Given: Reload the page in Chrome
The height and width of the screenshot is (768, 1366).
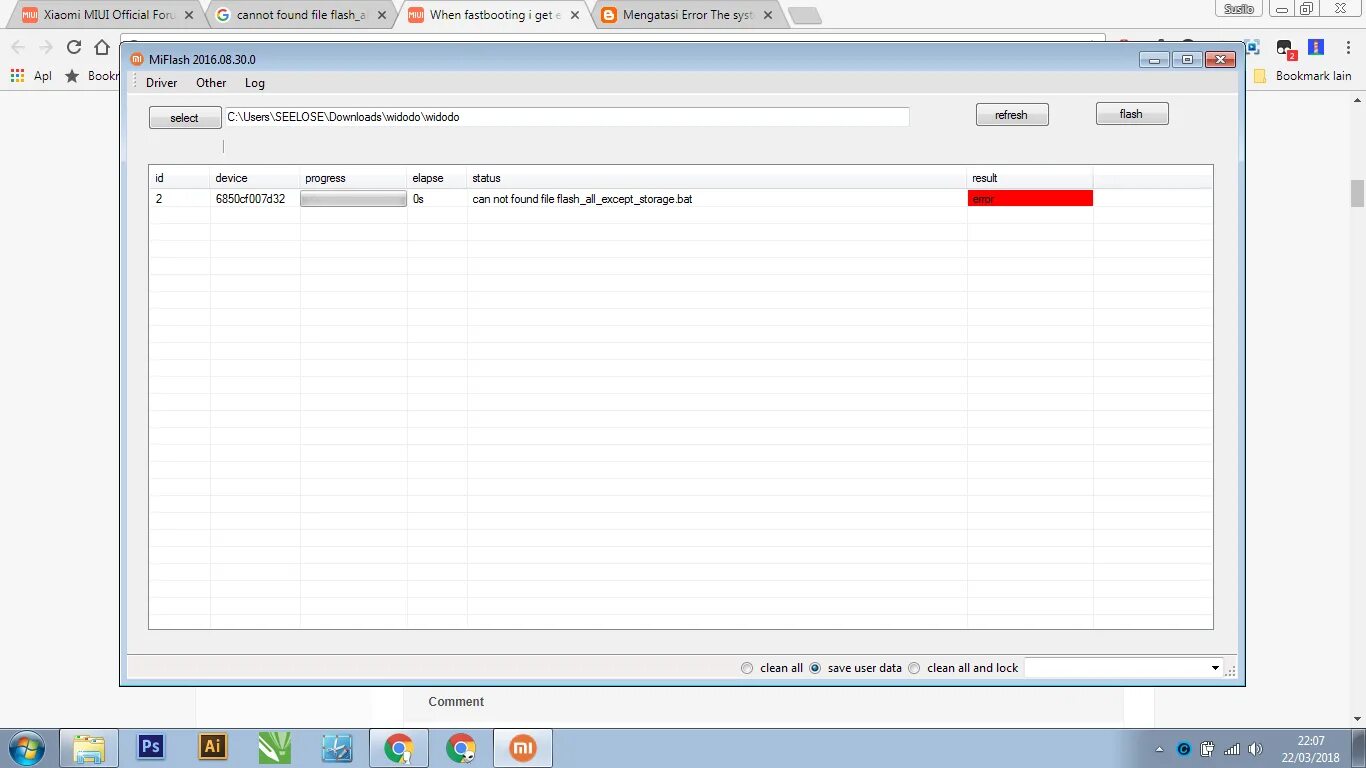Looking at the screenshot, I should [x=74, y=47].
